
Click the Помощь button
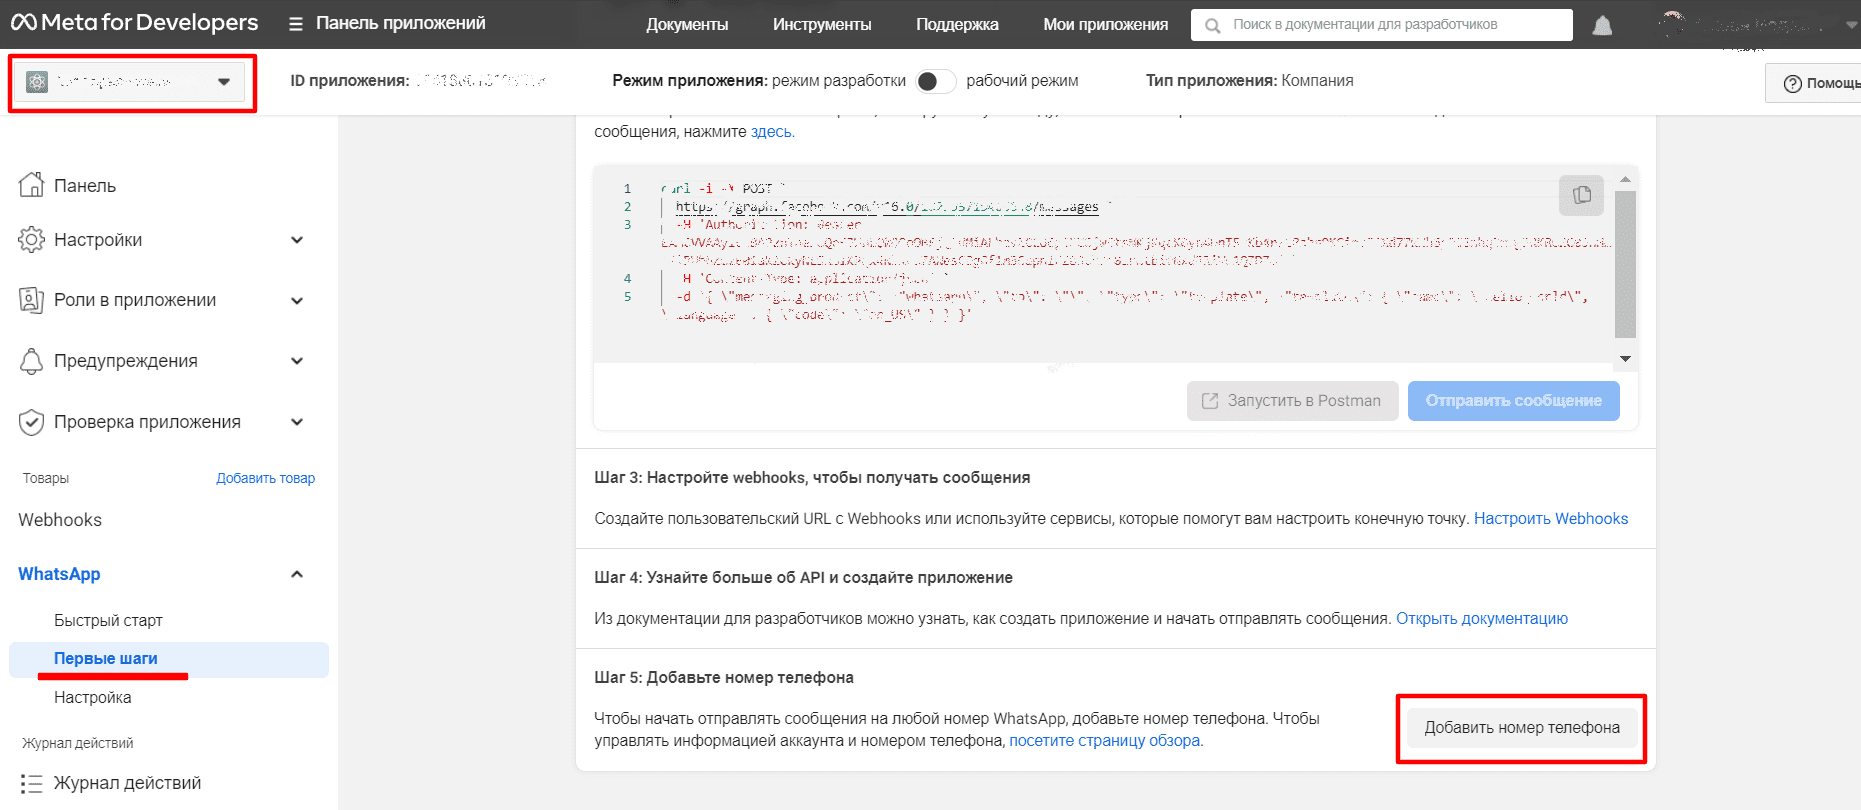(x=1813, y=83)
